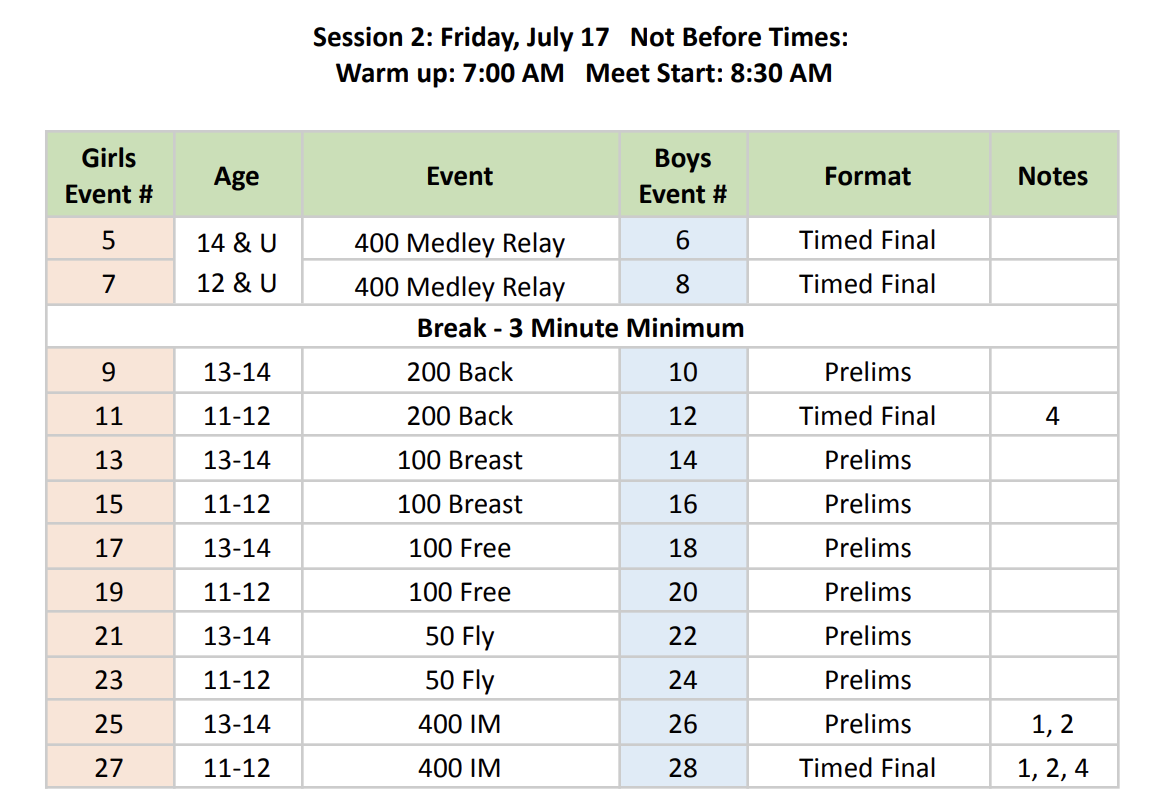Click the Girls Event # column header
The width and height of the screenshot is (1170, 810).
coord(109,175)
